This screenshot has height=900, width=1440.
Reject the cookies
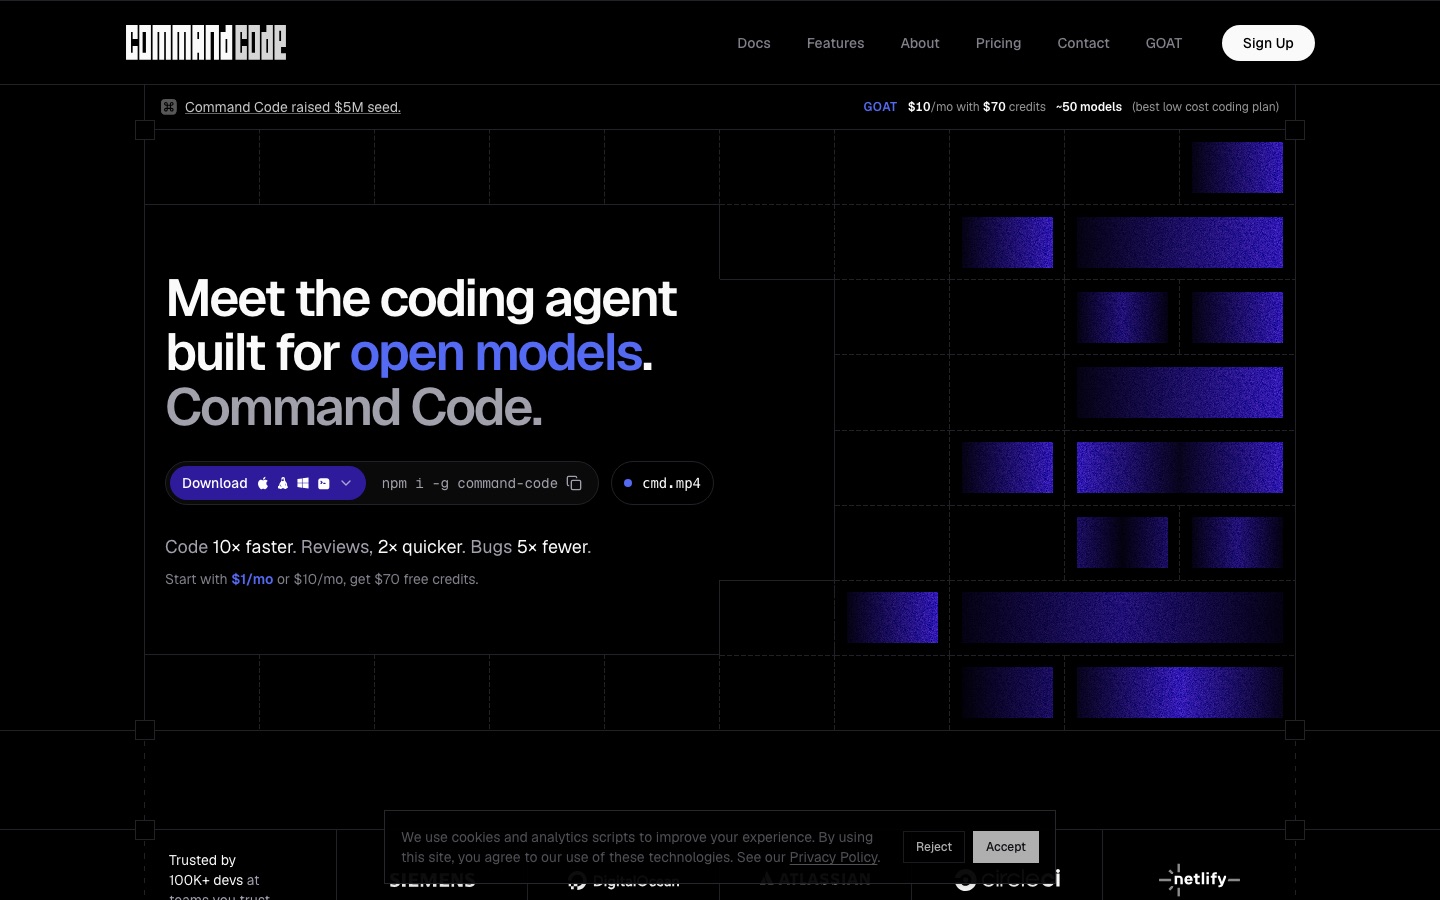[x=934, y=847]
